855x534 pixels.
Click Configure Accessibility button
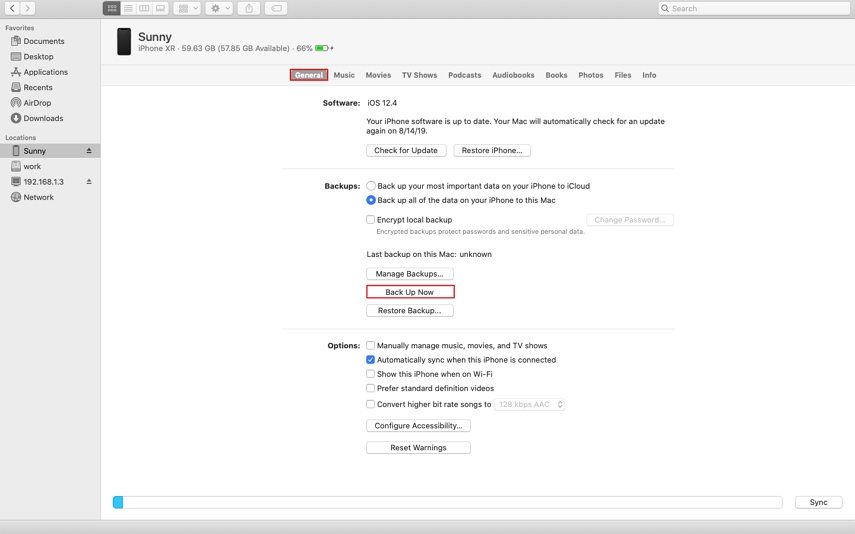point(418,425)
